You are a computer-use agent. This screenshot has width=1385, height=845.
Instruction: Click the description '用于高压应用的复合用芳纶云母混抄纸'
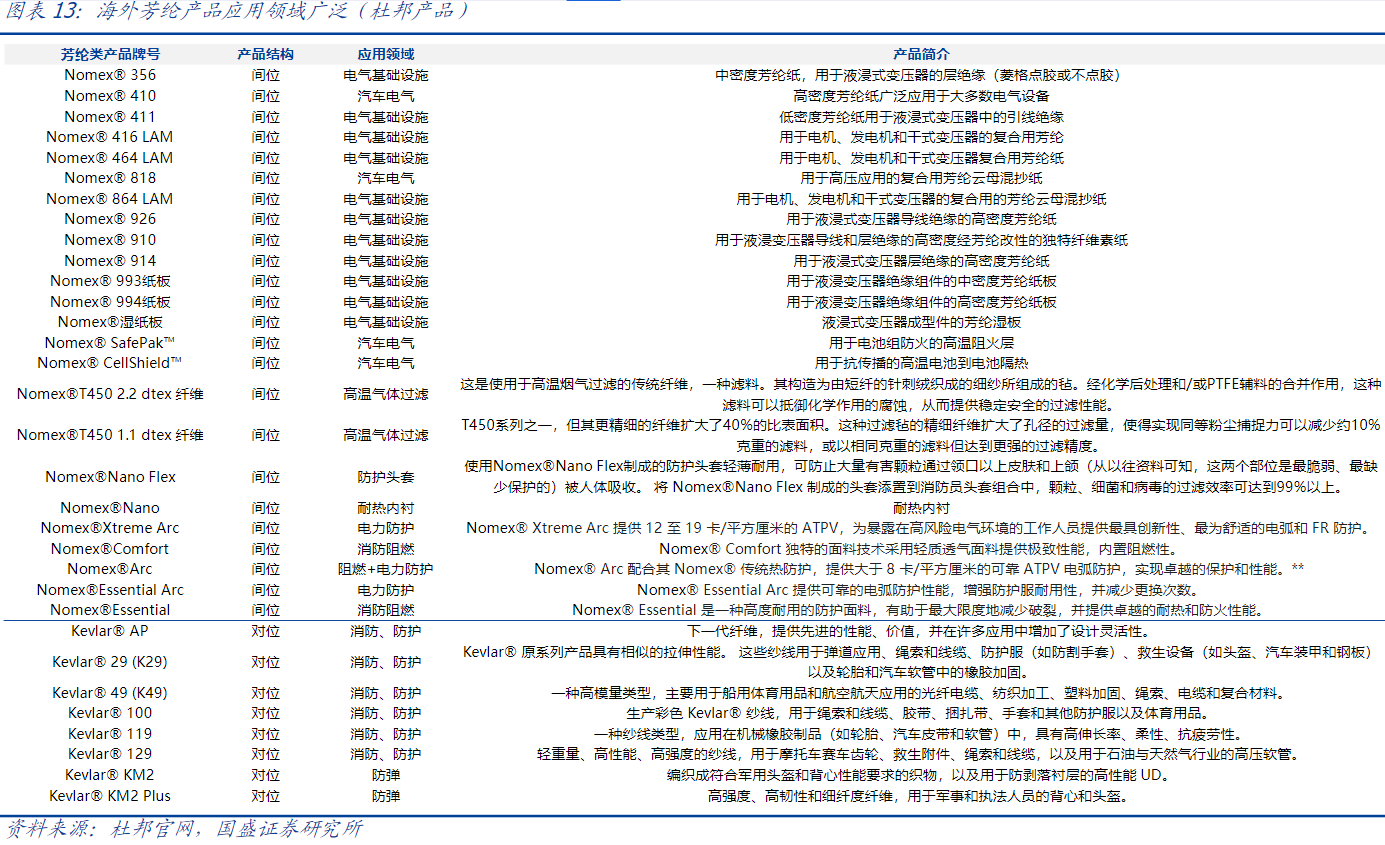[921, 178]
